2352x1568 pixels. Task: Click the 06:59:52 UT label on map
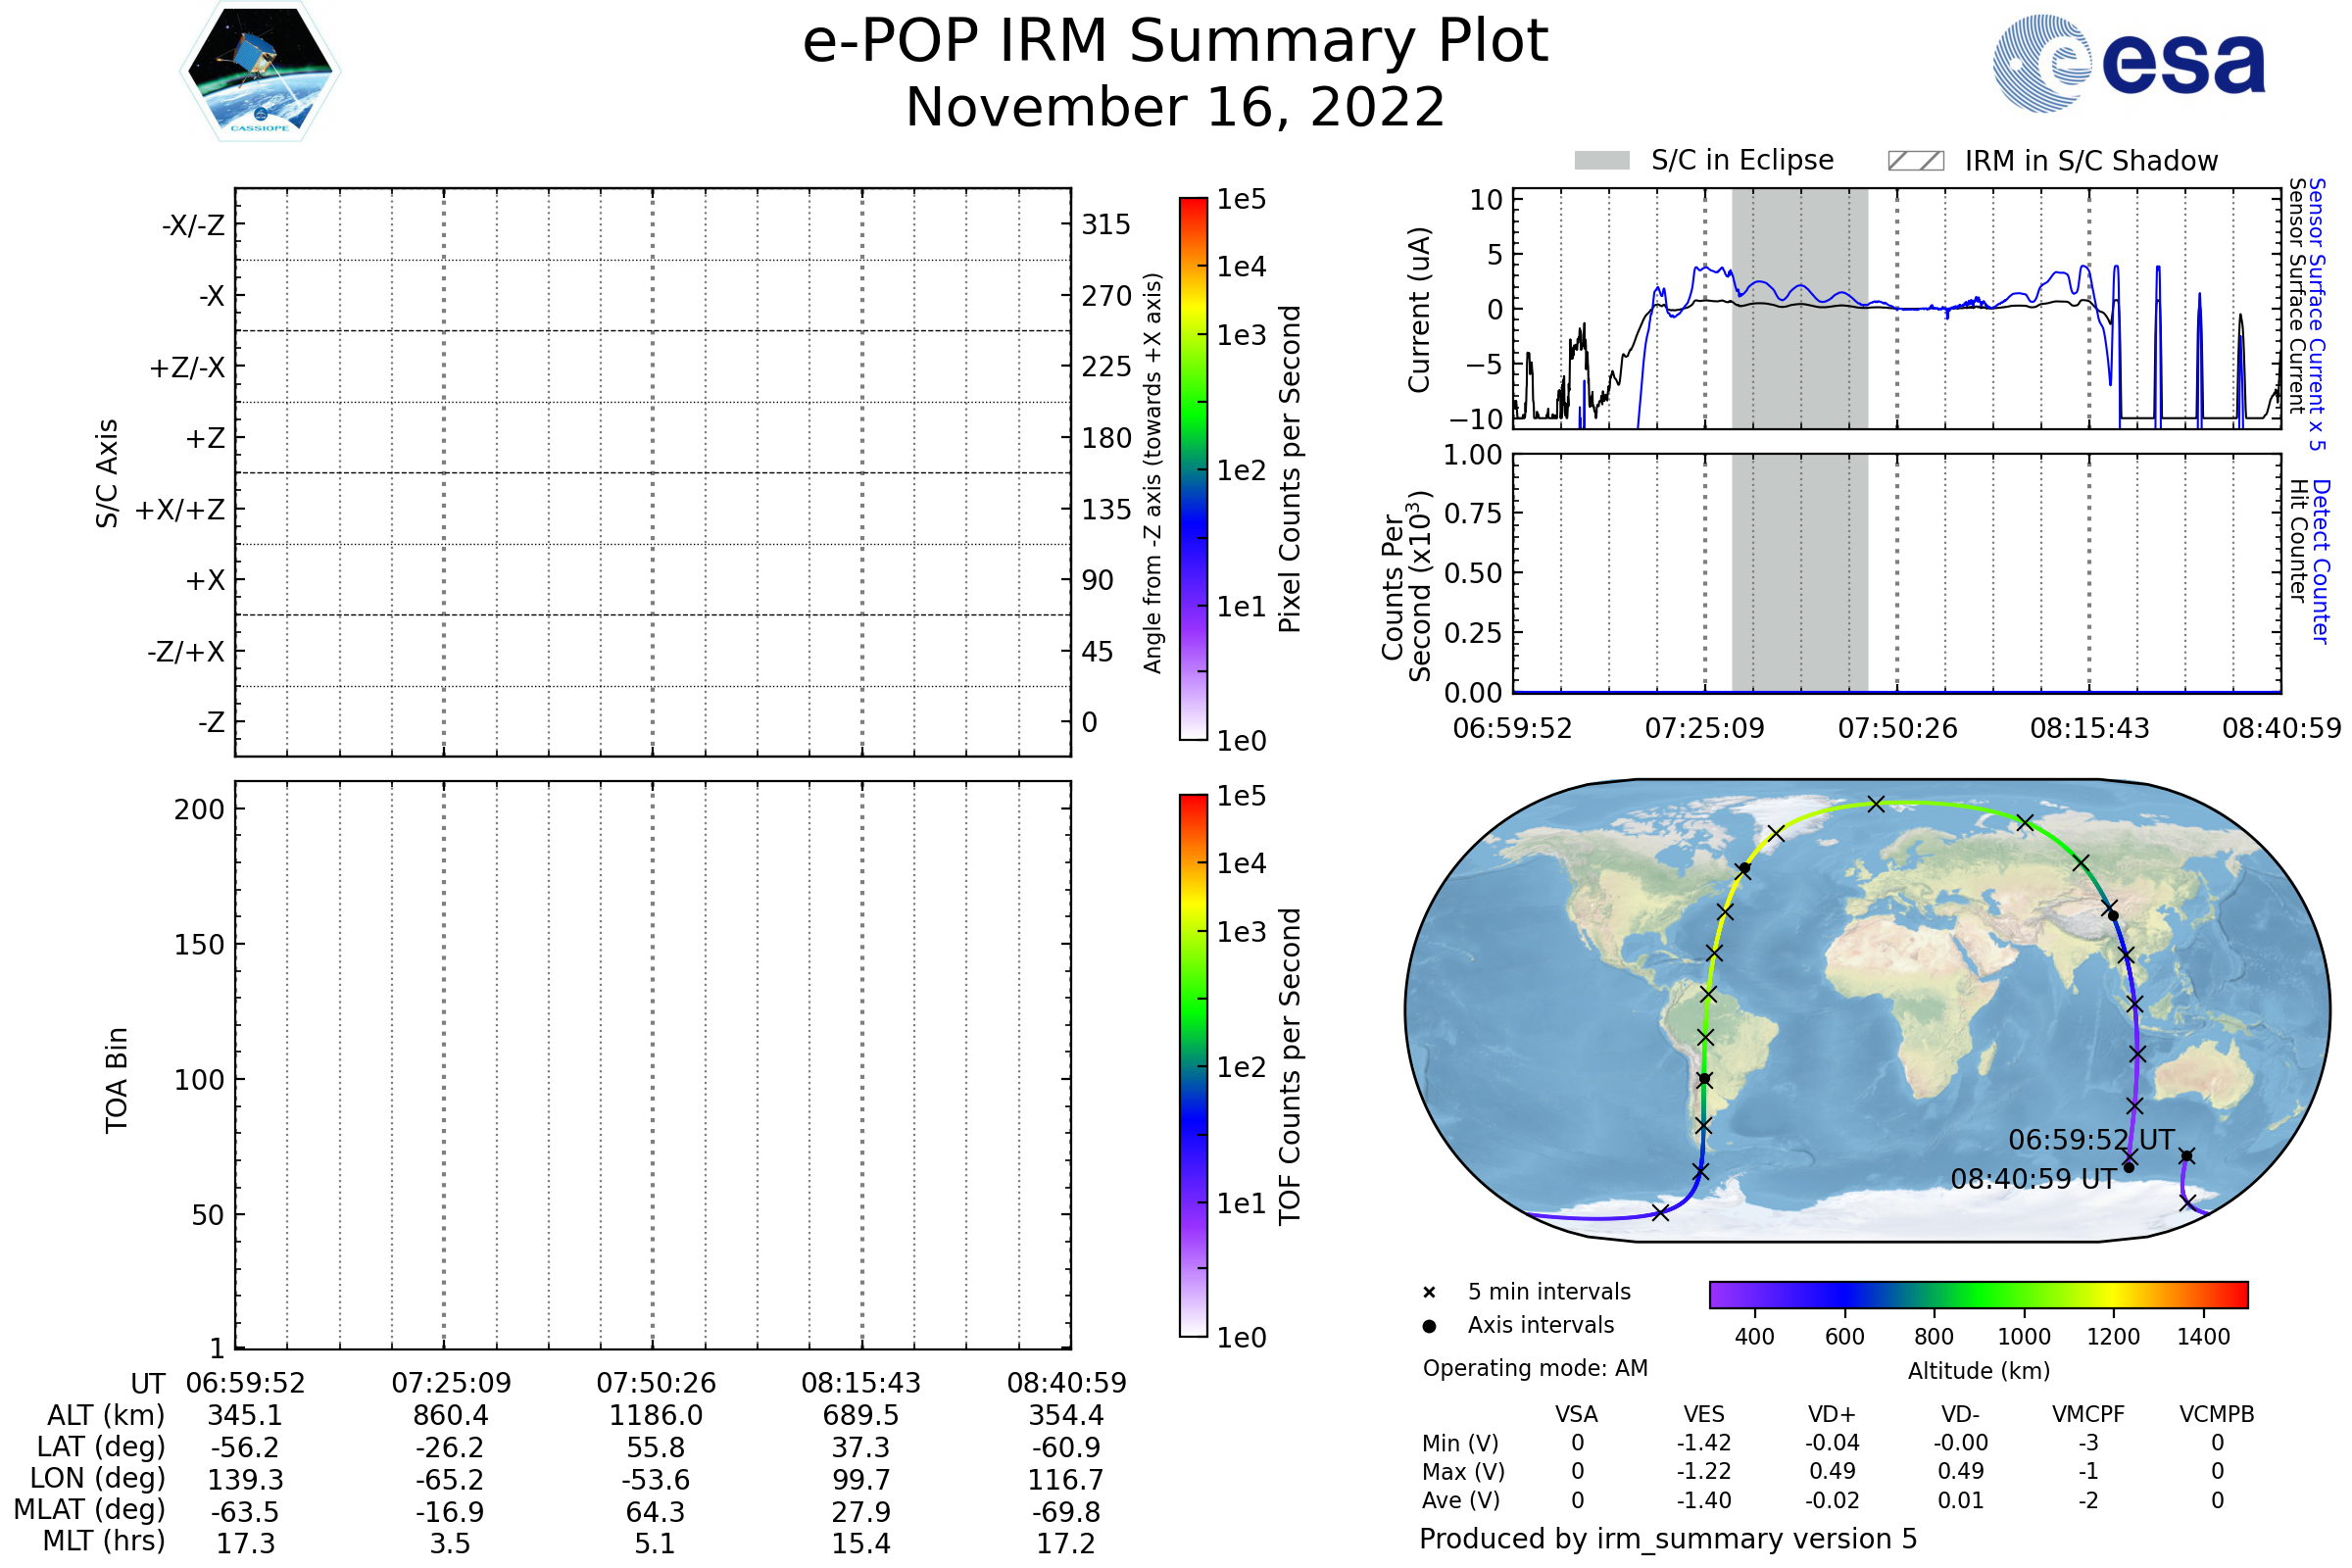[2090, 1140]
